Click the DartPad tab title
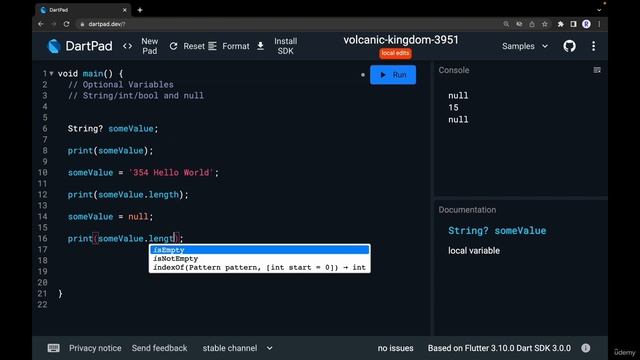The image size is (640, 360). pos(58,10)
